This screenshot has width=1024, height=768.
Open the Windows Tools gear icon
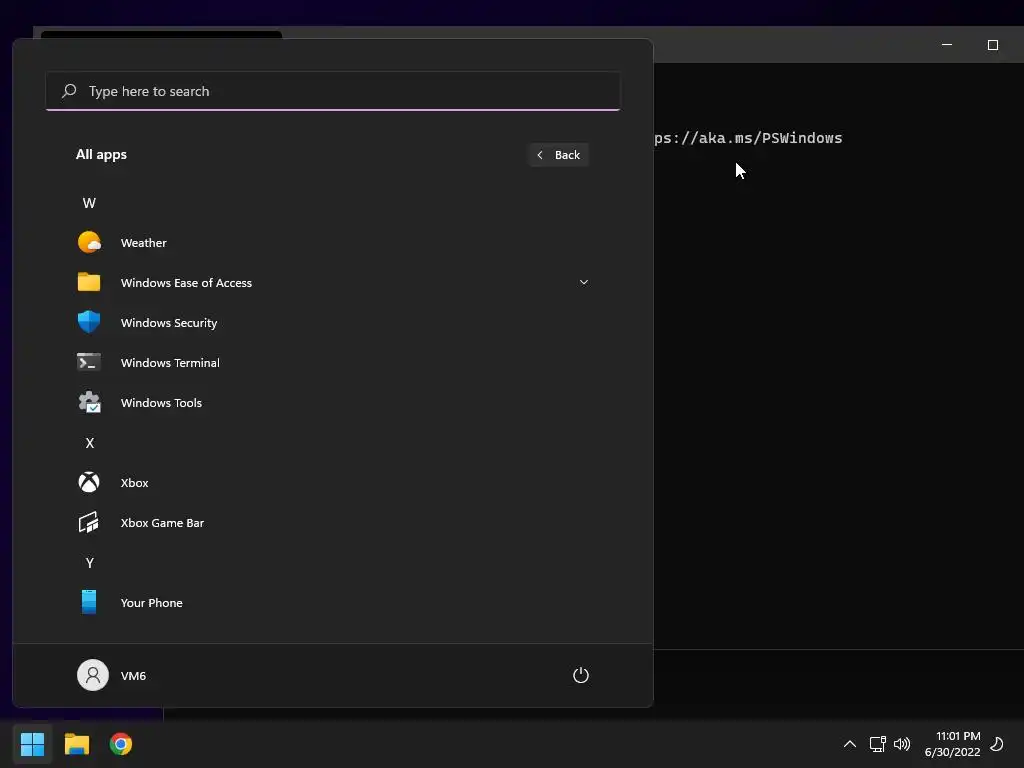click(x=89, y=402)
